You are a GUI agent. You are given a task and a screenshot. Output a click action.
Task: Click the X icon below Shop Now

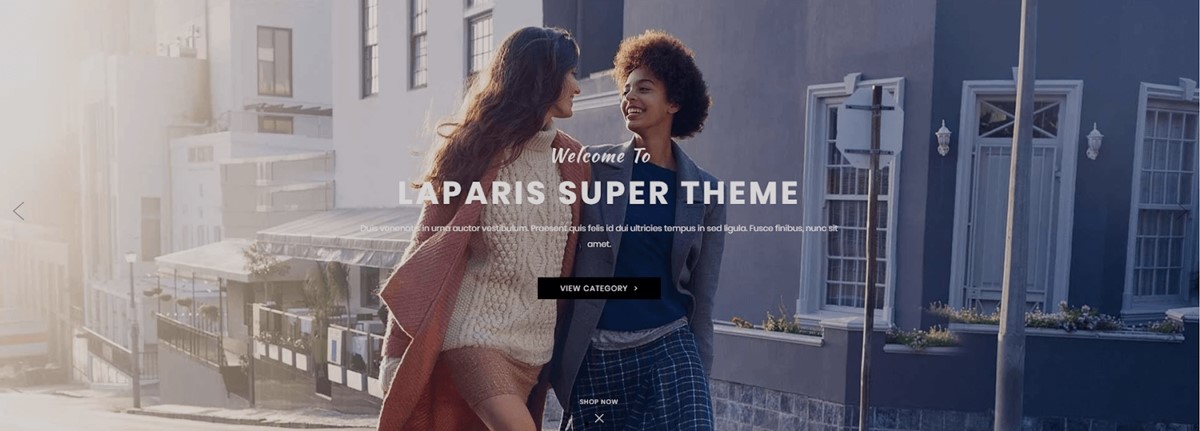coord(599,418)
